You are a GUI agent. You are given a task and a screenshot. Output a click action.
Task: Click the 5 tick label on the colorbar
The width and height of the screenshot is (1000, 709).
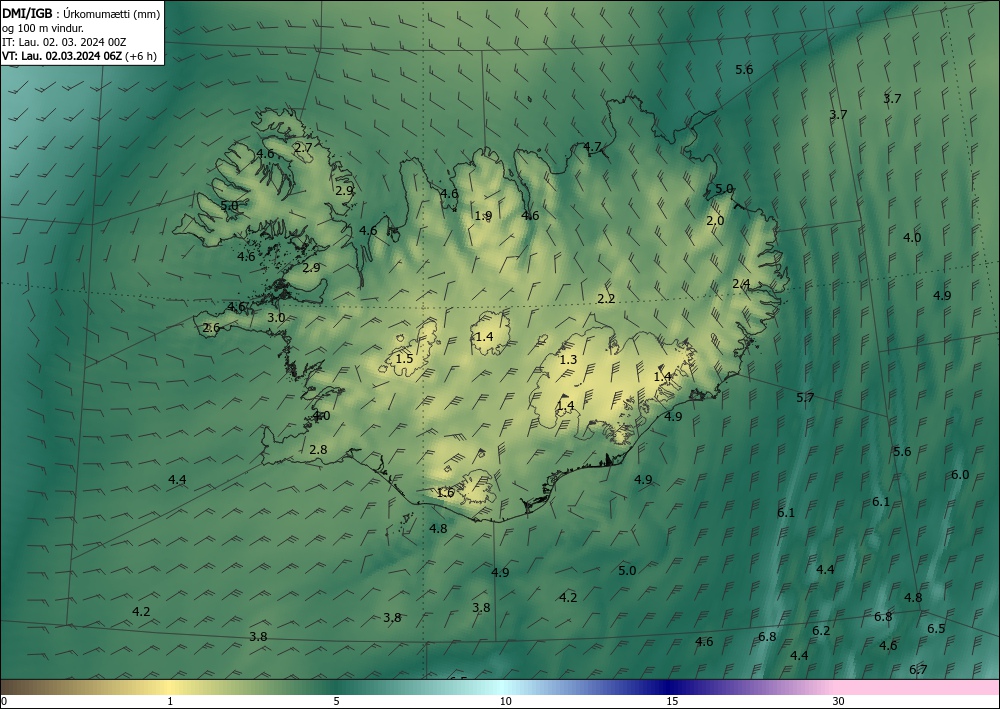pos(336,702)
